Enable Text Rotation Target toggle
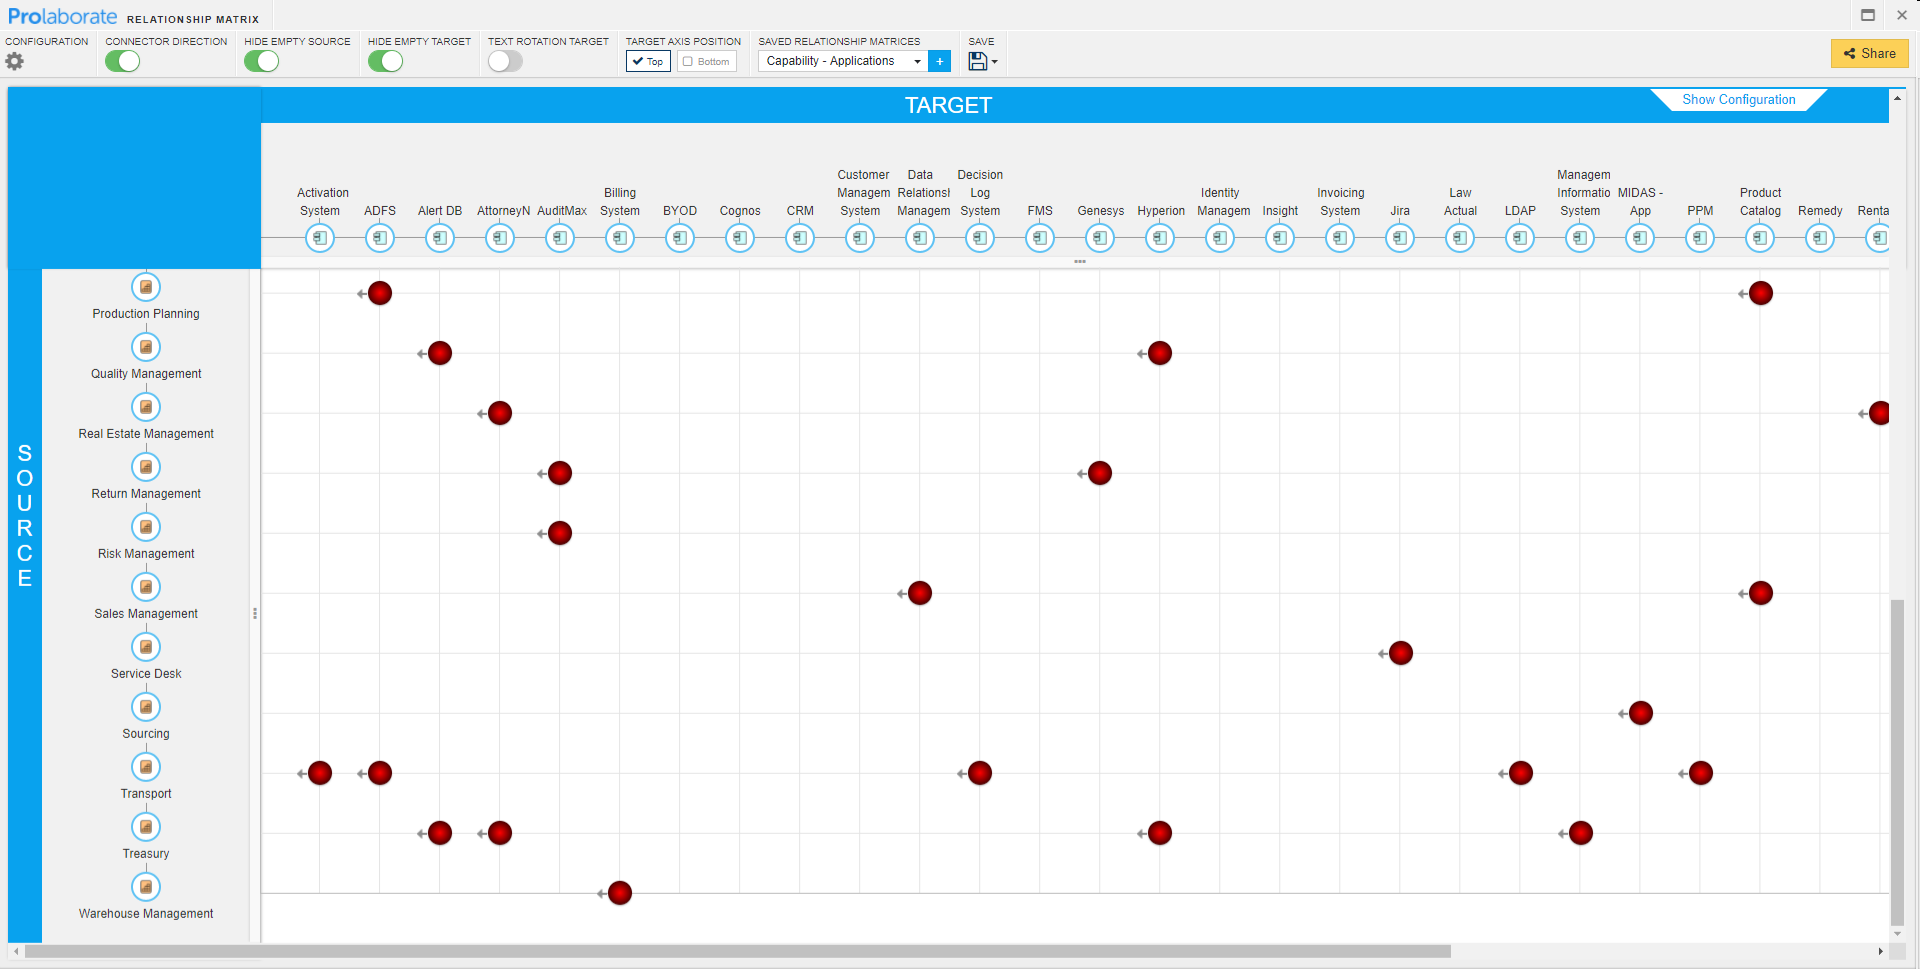Image resolution: width=1920 pixels, height=969 pixels. 505,61
